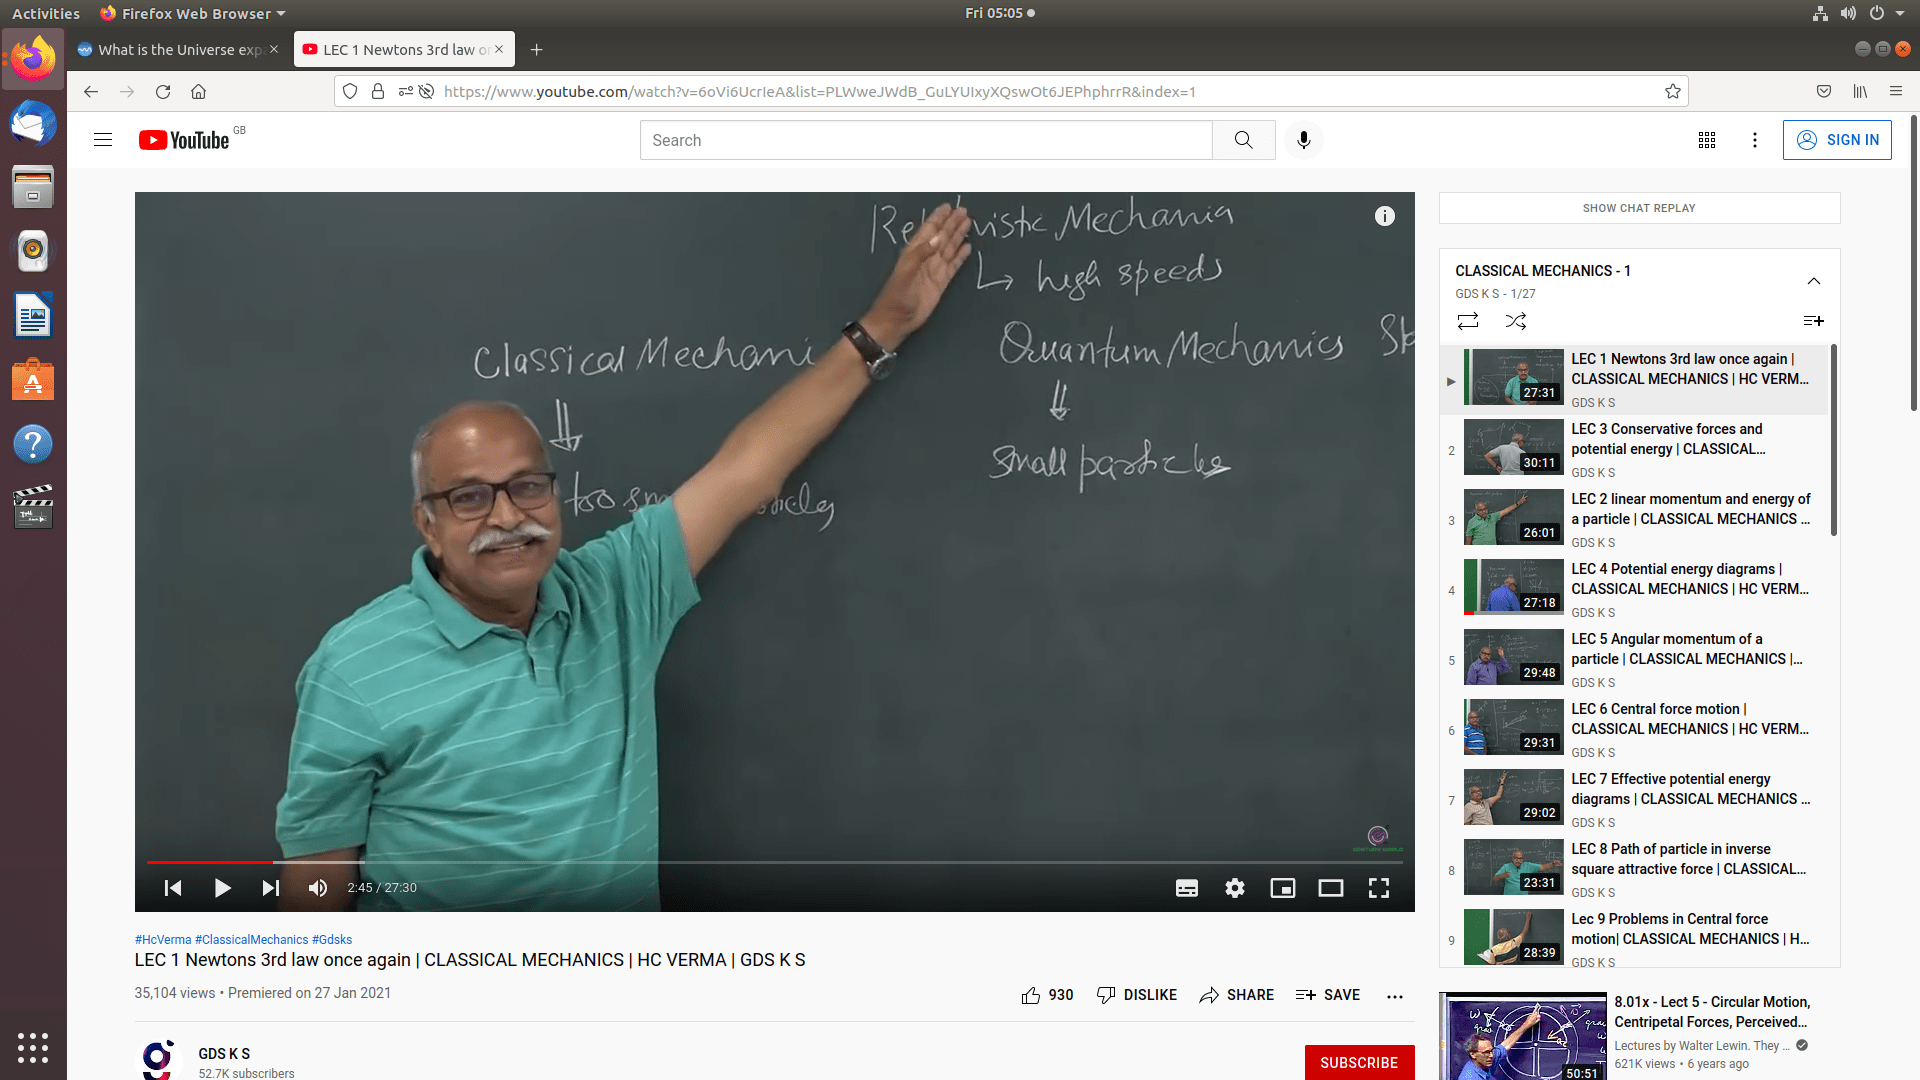Save playlist with add-to icon
This screenshot has height=1080, width=1920.
[1814, 321]
